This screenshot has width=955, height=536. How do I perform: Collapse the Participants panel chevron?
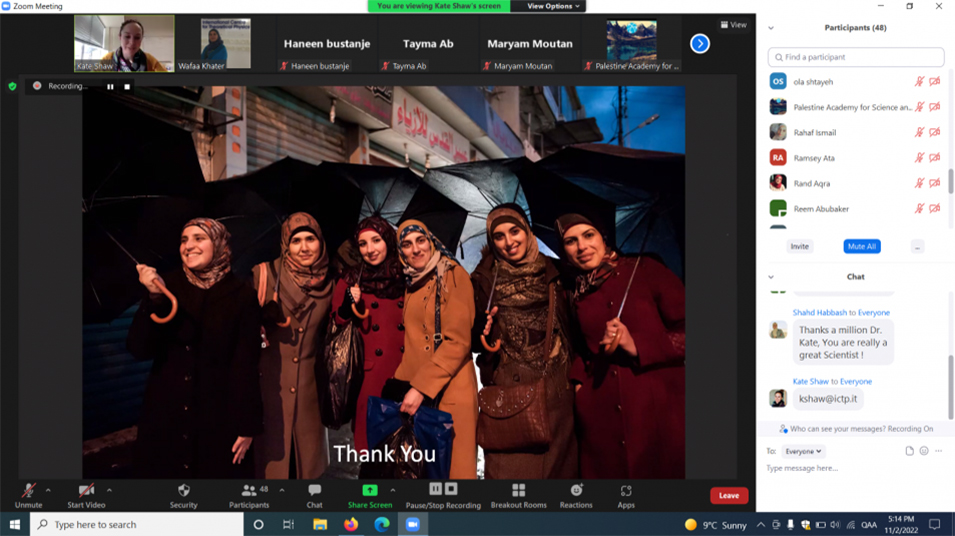click(x=771, y=28)
